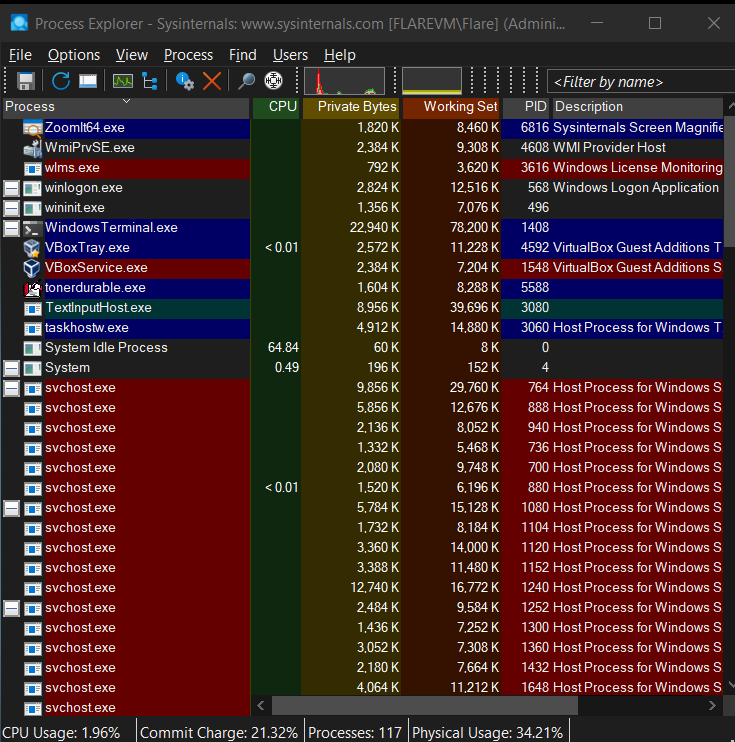Screen dimensions: 735x742
Task: Click Physical Usage status bar entry
Action: click(487, 733)
